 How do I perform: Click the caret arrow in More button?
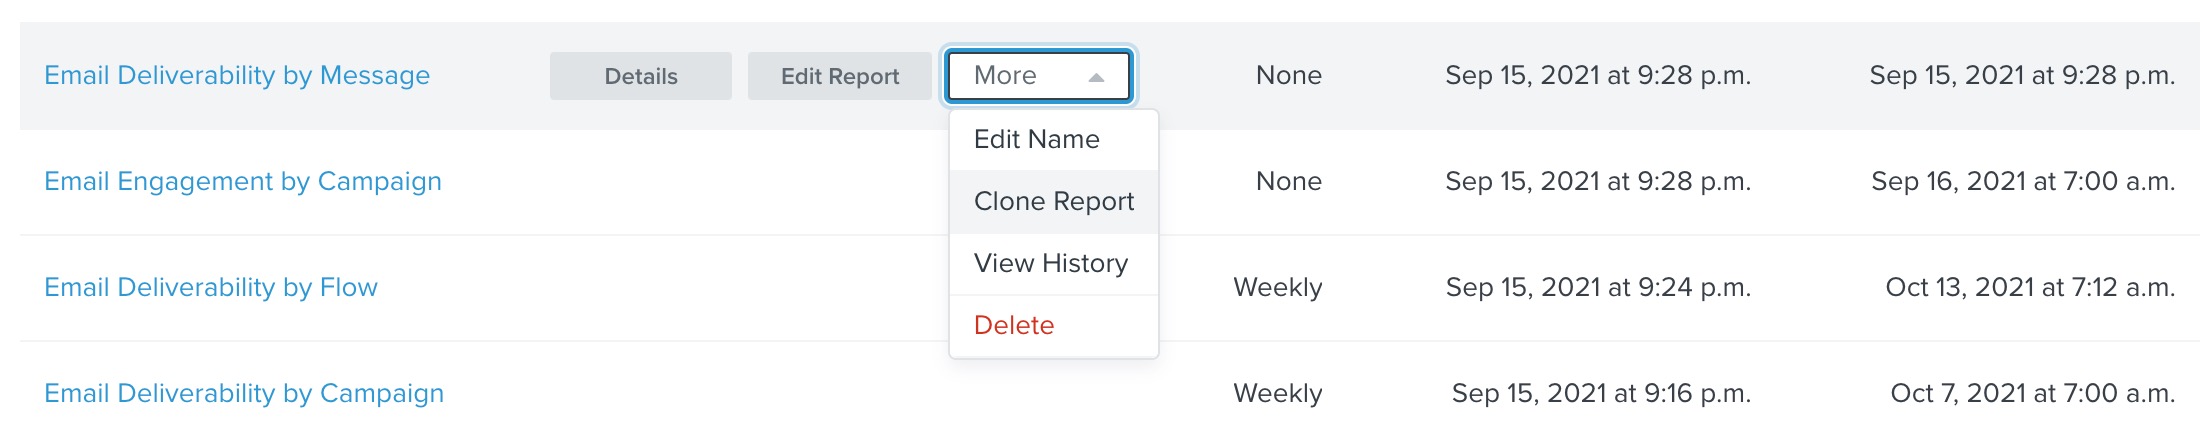(1096, 77)
